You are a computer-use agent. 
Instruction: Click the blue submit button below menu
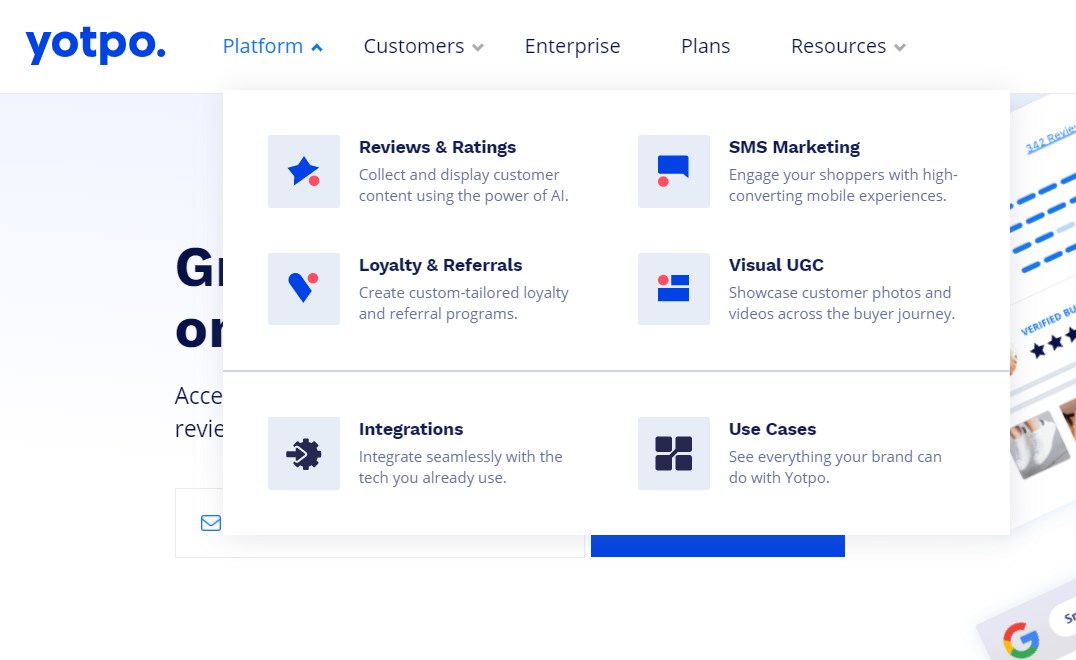[718, 545]
